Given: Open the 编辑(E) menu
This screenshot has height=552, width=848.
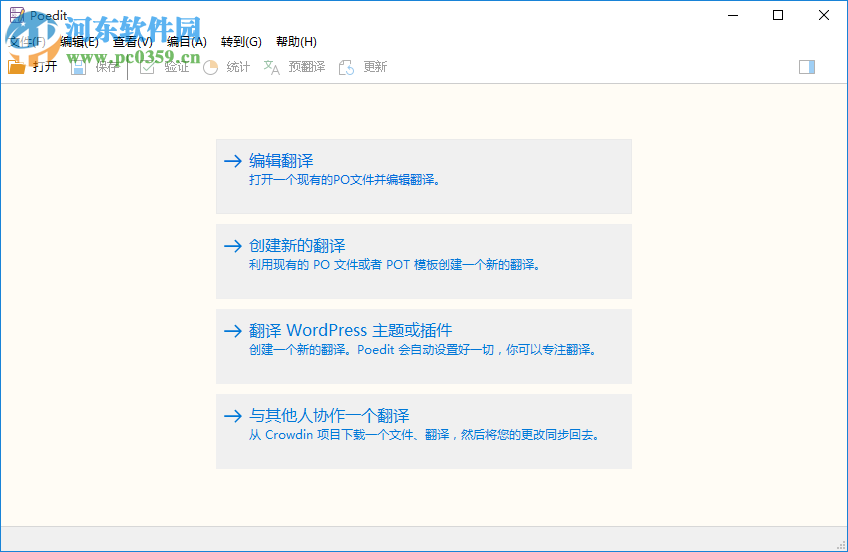Looking at the screenshot, I should pos(80,42).
